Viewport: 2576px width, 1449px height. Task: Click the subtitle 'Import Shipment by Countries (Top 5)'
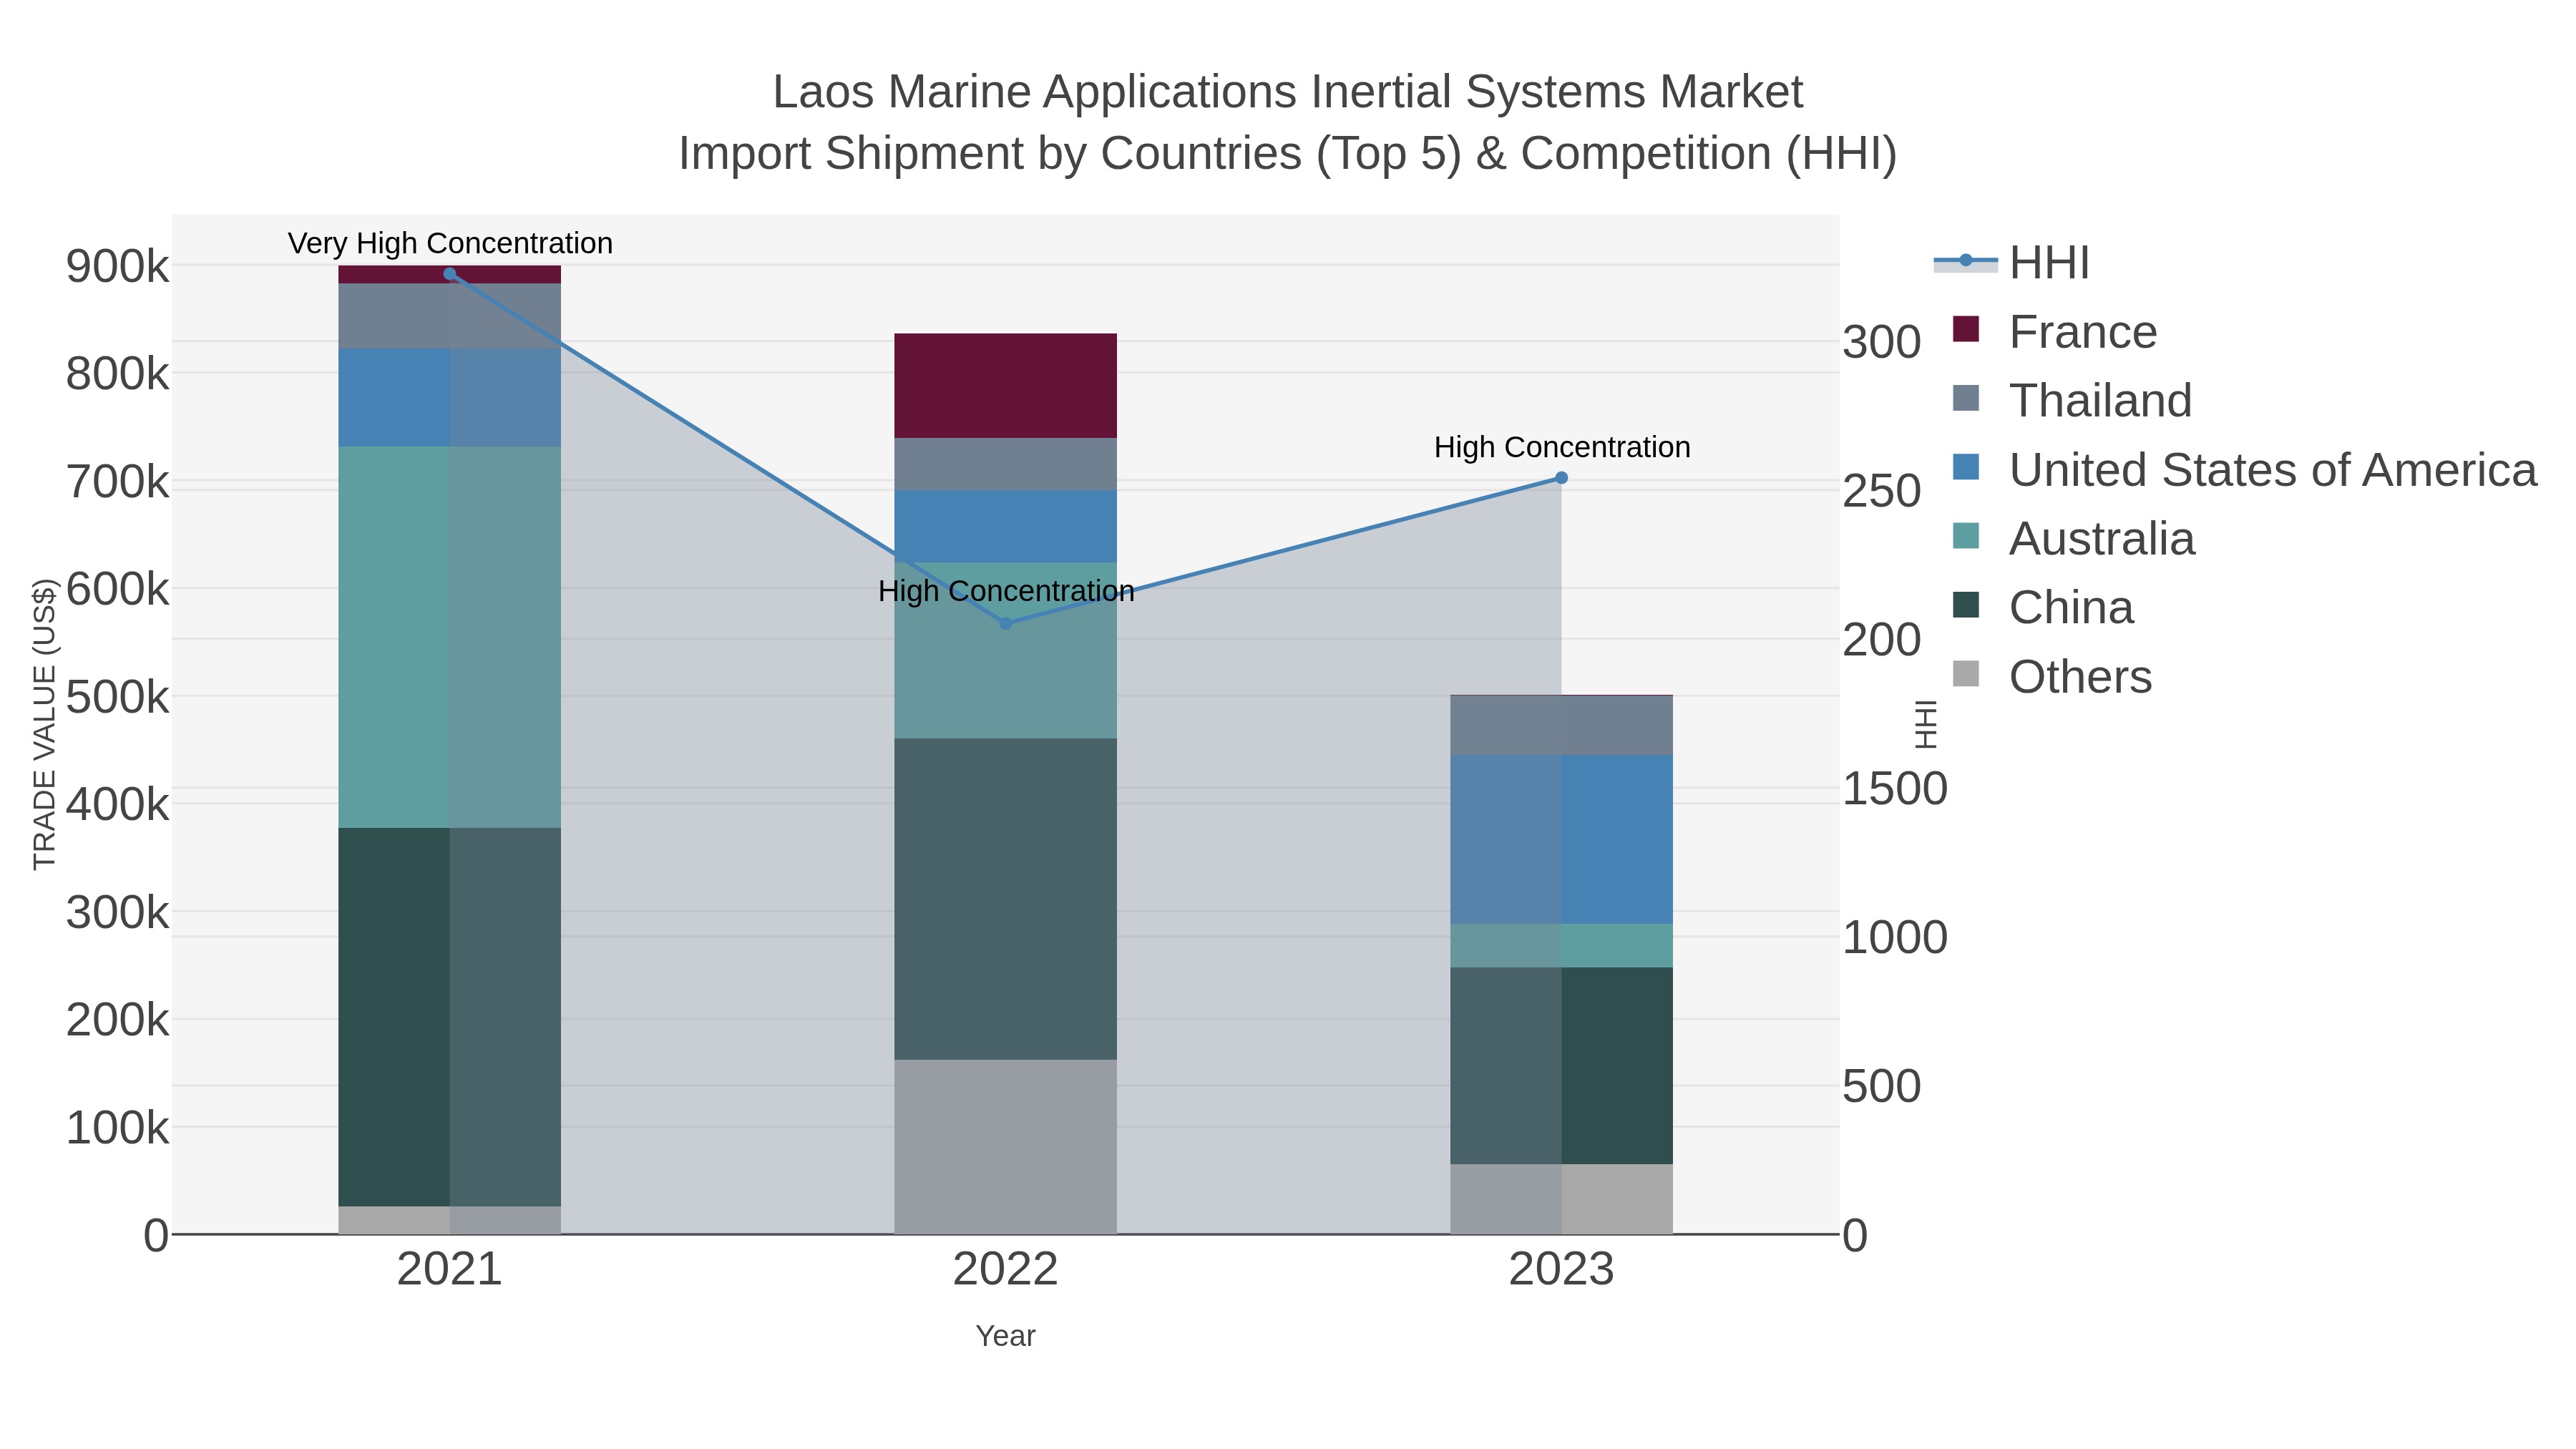point(1070,154)
